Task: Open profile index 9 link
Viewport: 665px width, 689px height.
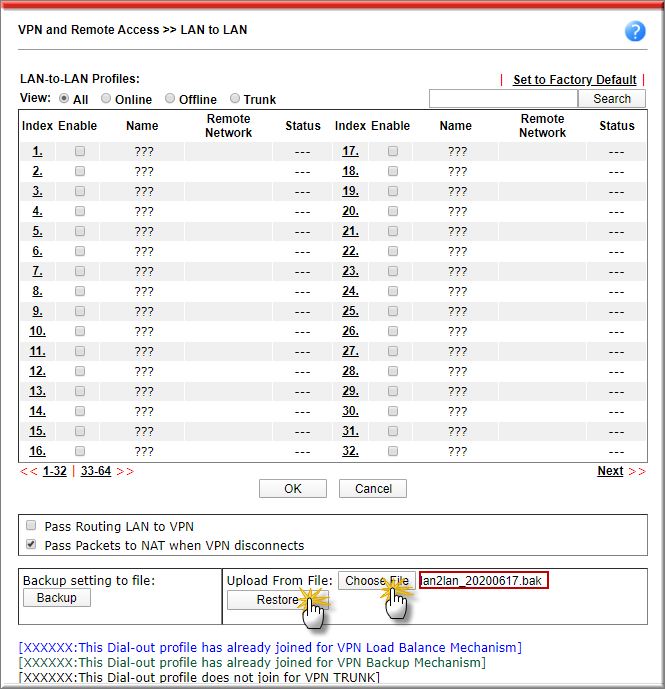Action: (x=37, y=312)
